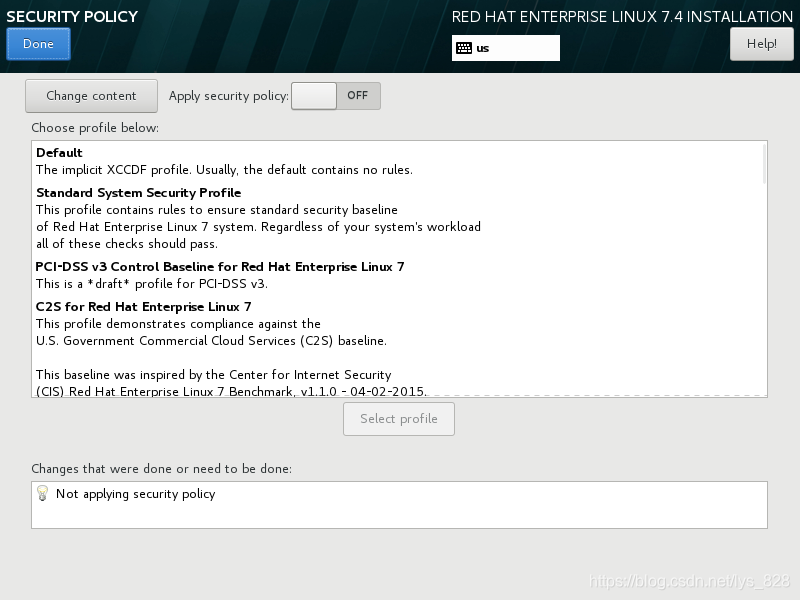Image resolution: width=800 pixels, height=600 pixels.
Task: Click 'all of these checks should pass.' line
Action: click(x=127, y=244)
